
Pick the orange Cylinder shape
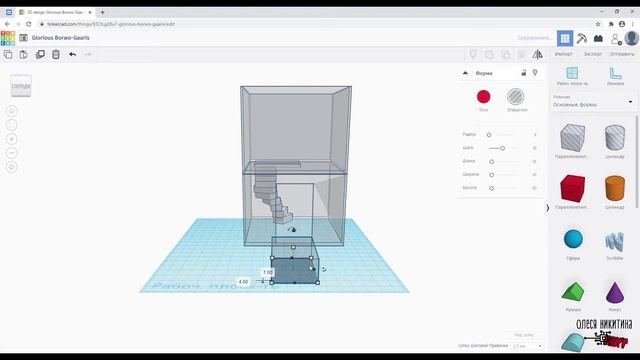coord(615,189)
